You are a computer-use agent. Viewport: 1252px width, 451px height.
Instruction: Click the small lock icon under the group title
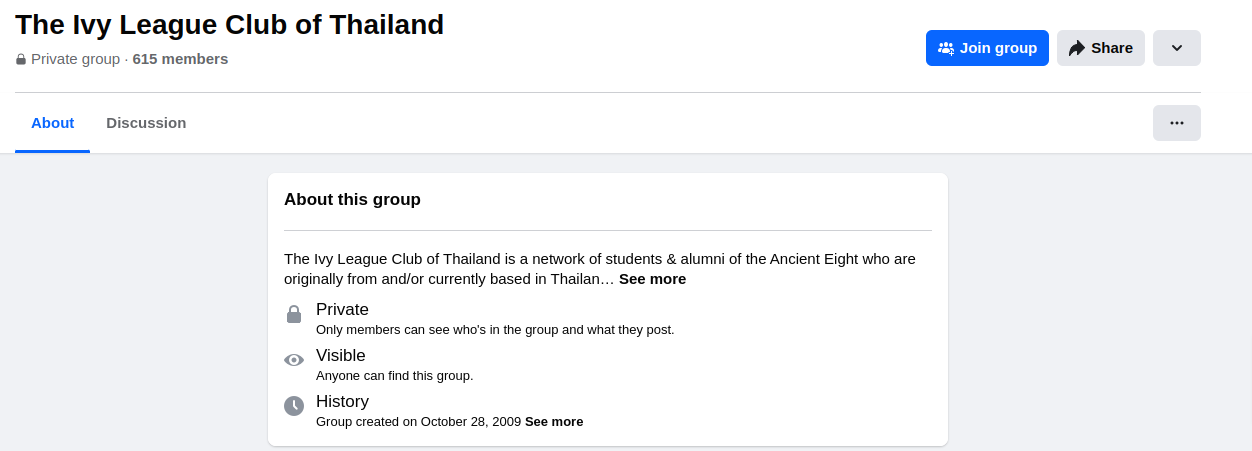[x=21, y=60]
